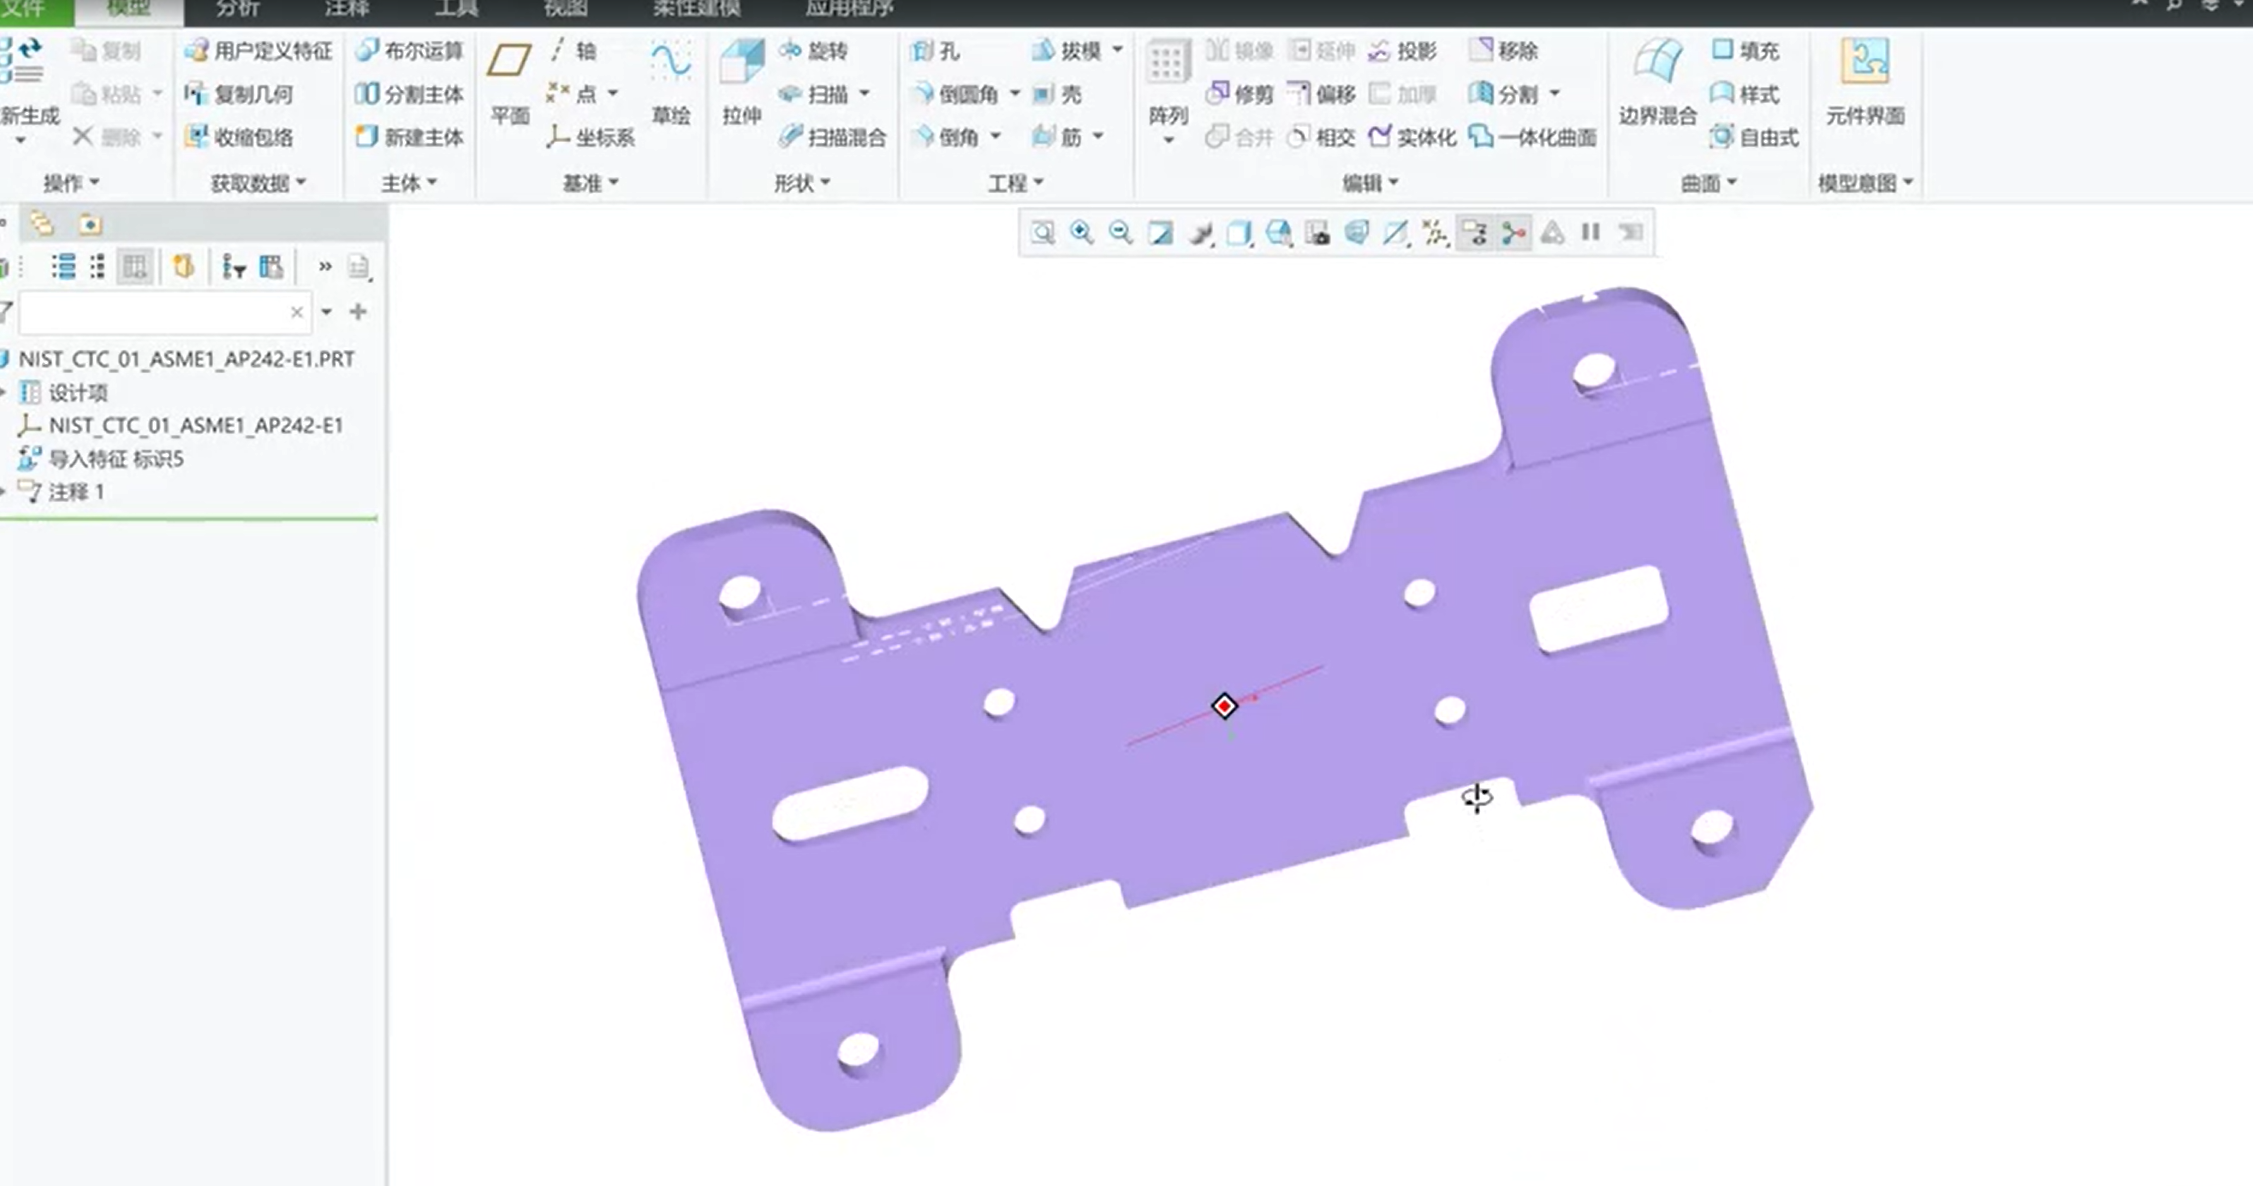
Task: Click the 布尔运算 boolean operations button
Action: click(410, 50)
